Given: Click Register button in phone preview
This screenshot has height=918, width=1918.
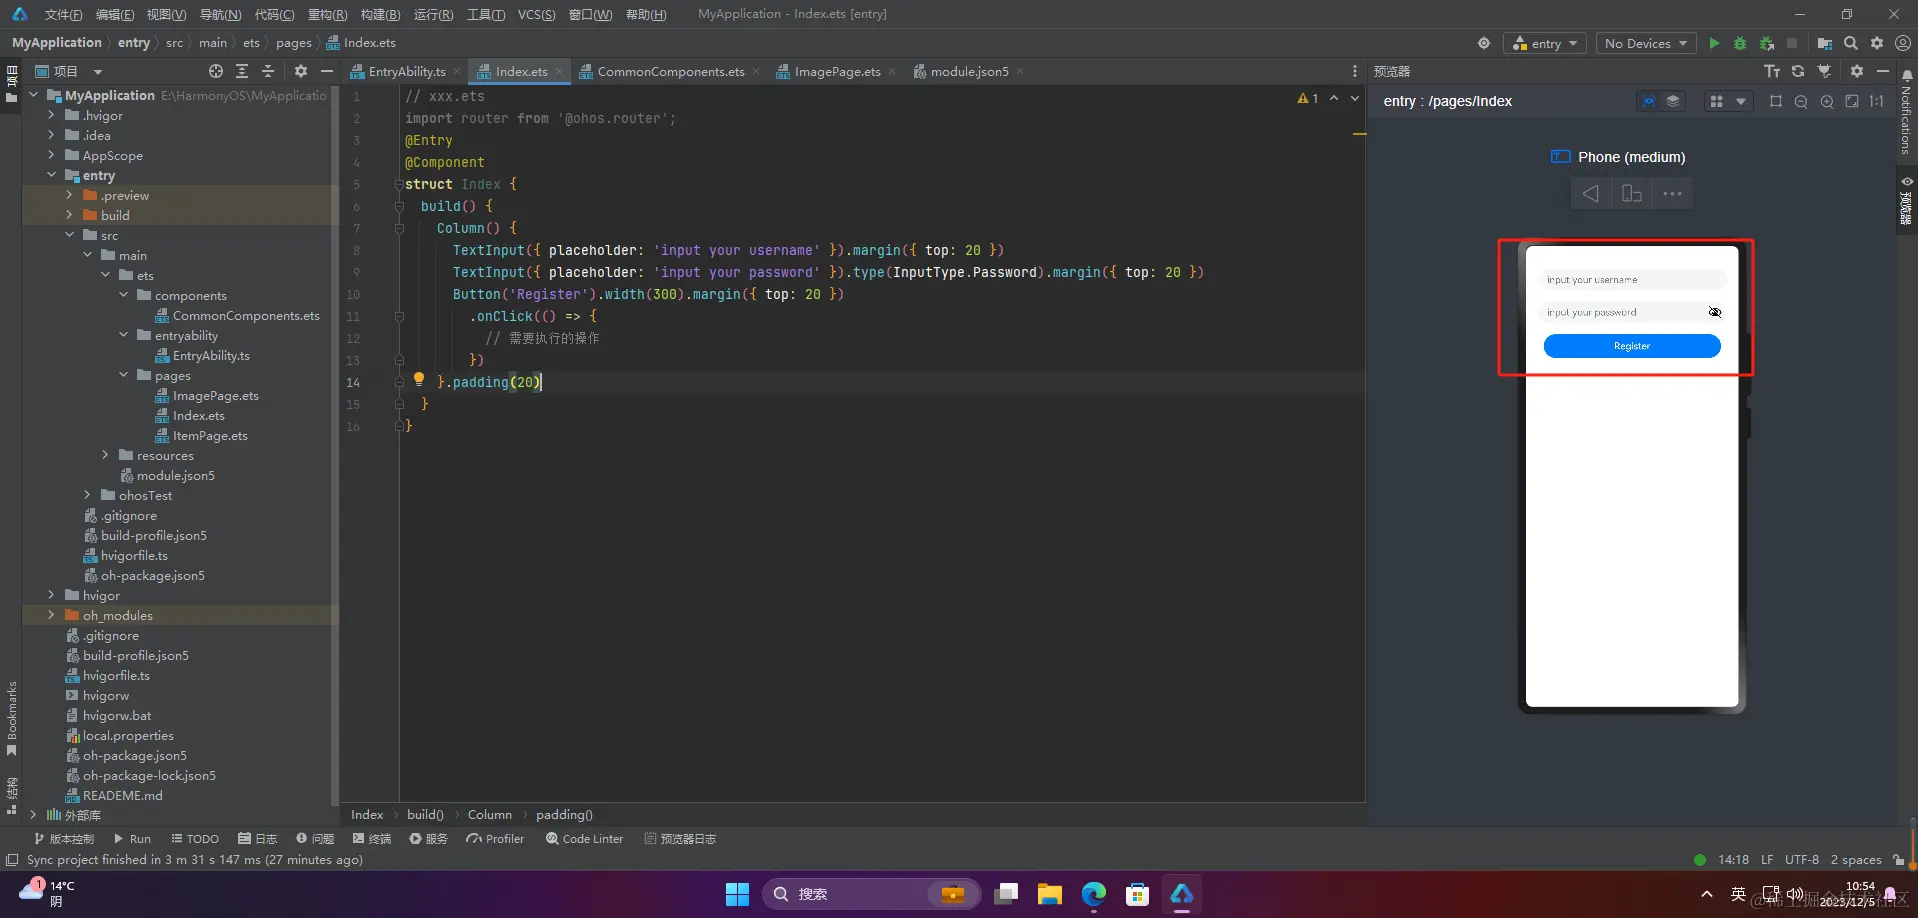Looking at the screenshot, I should coord(1632,346).
